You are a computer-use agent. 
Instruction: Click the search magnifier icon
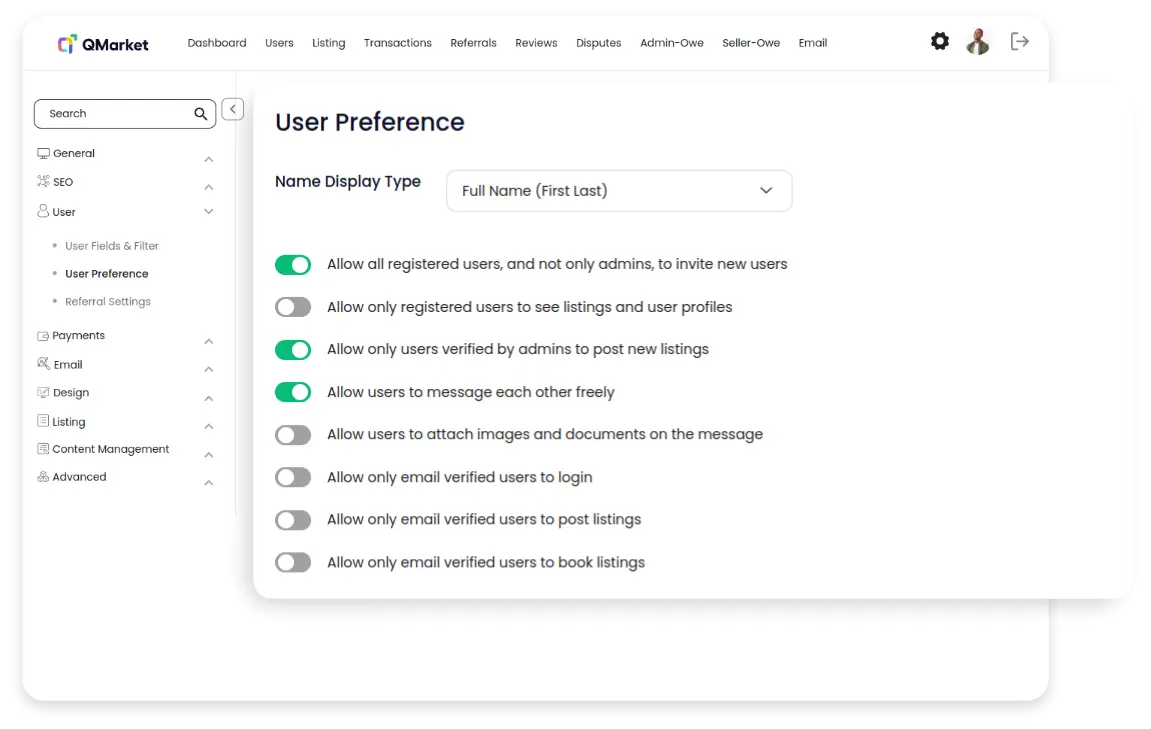coord(201,114)
